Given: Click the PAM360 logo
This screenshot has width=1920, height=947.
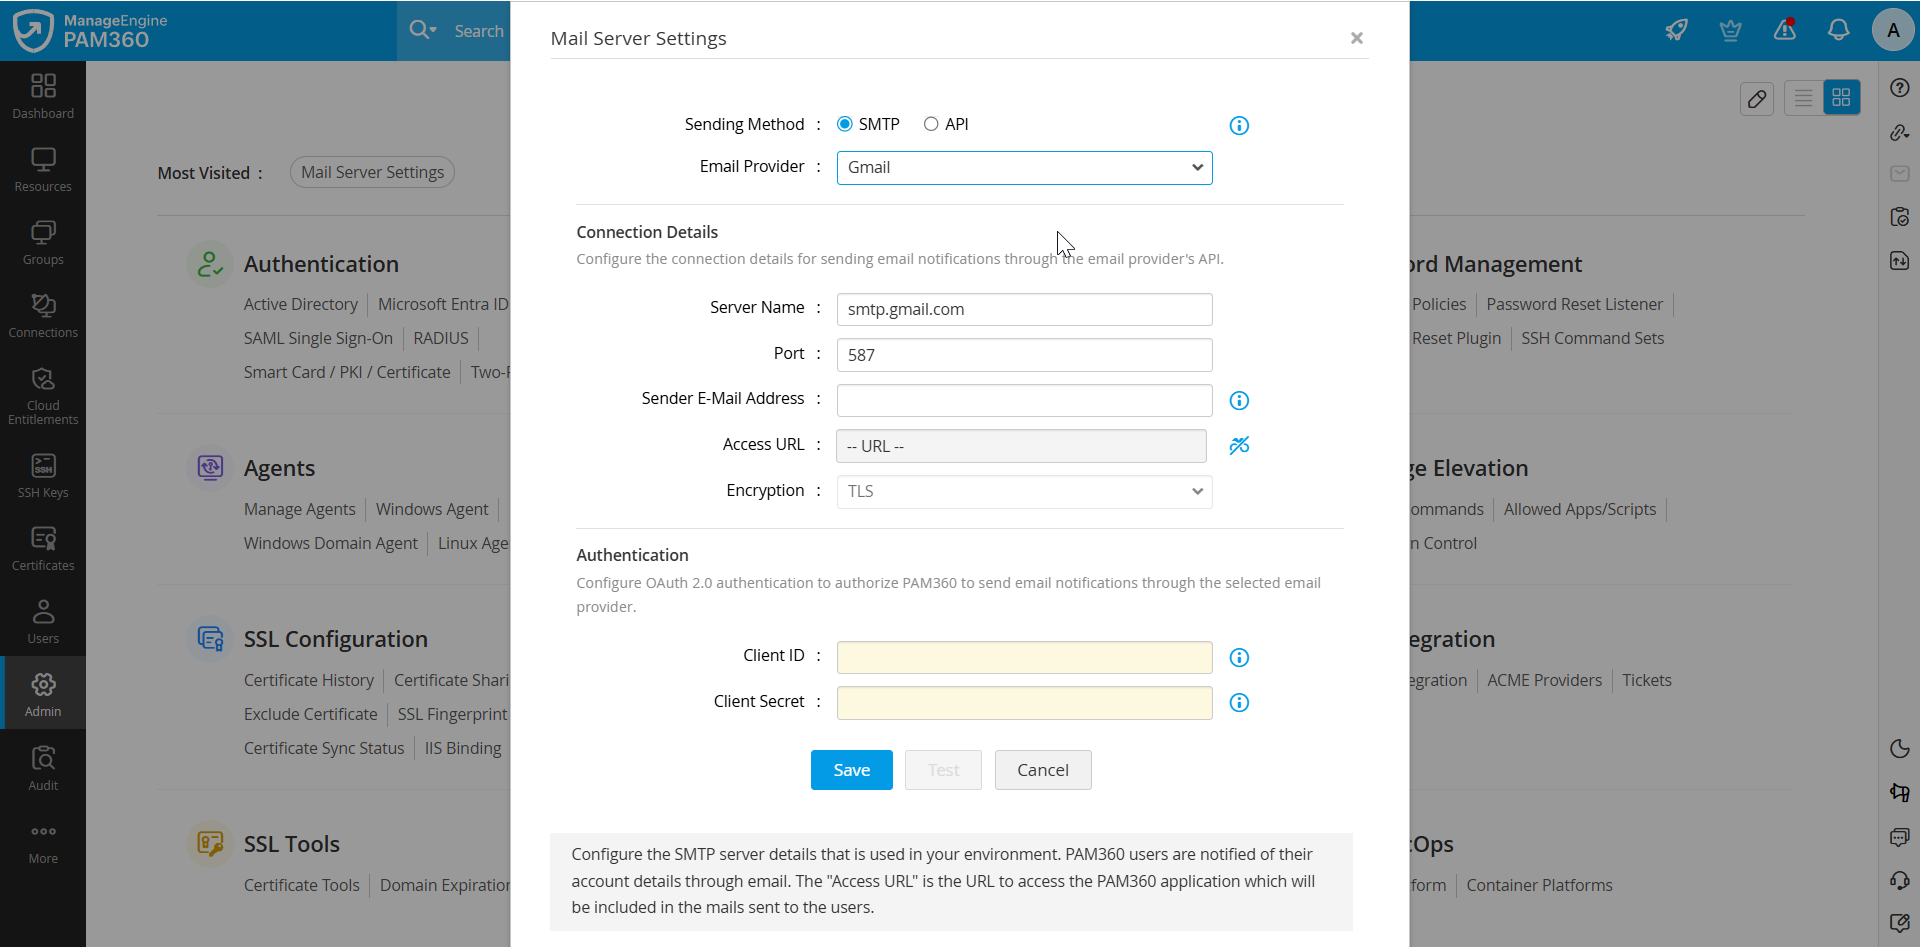Looking at the screenshot, I should tap(90, 30).
